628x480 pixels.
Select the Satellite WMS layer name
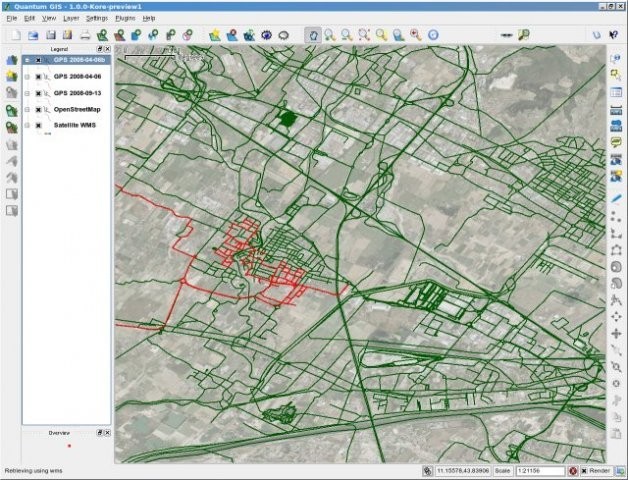[75, 125]
